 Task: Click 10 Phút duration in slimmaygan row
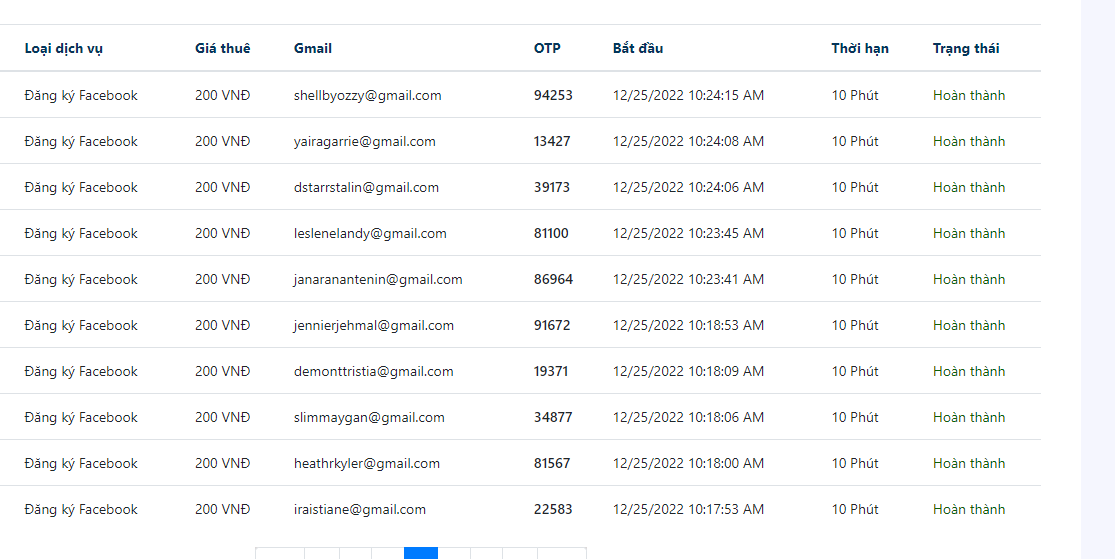tap(855, 417)
